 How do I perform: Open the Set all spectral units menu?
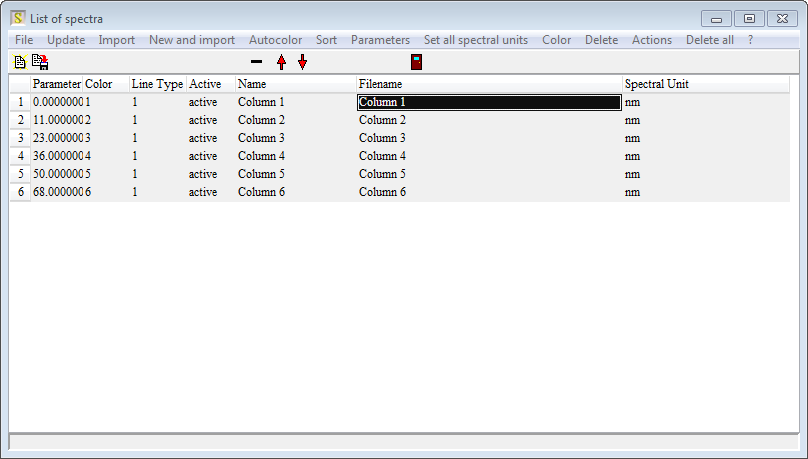(x=475, y=40)
